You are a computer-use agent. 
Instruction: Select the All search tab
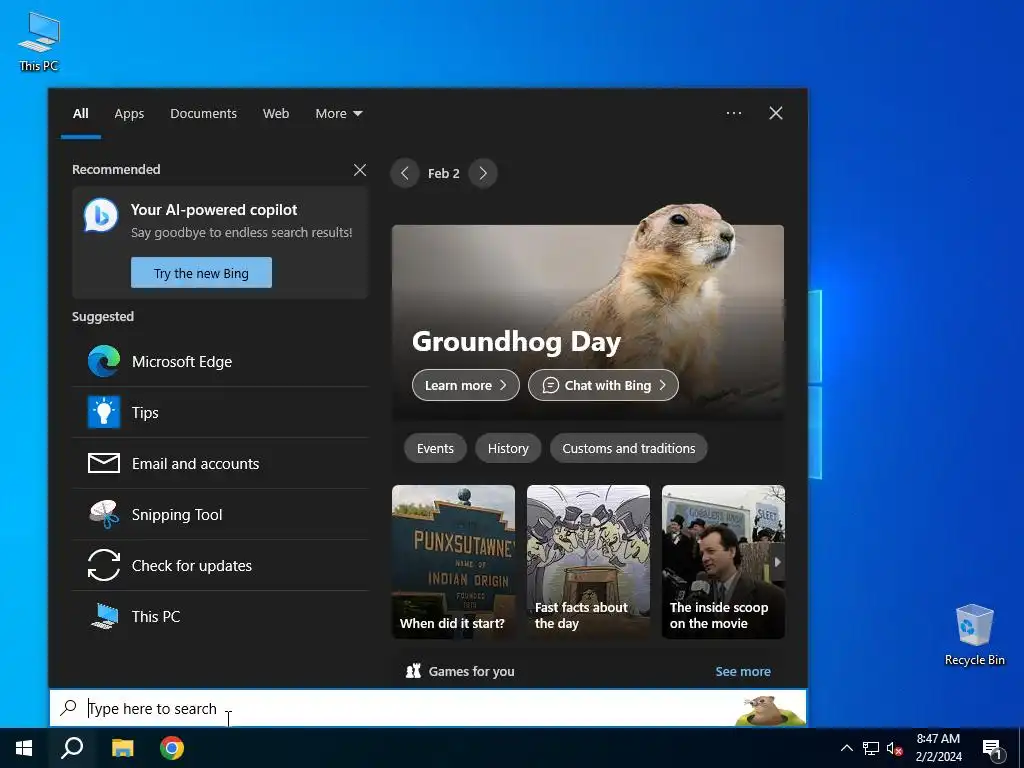(81, 113)
